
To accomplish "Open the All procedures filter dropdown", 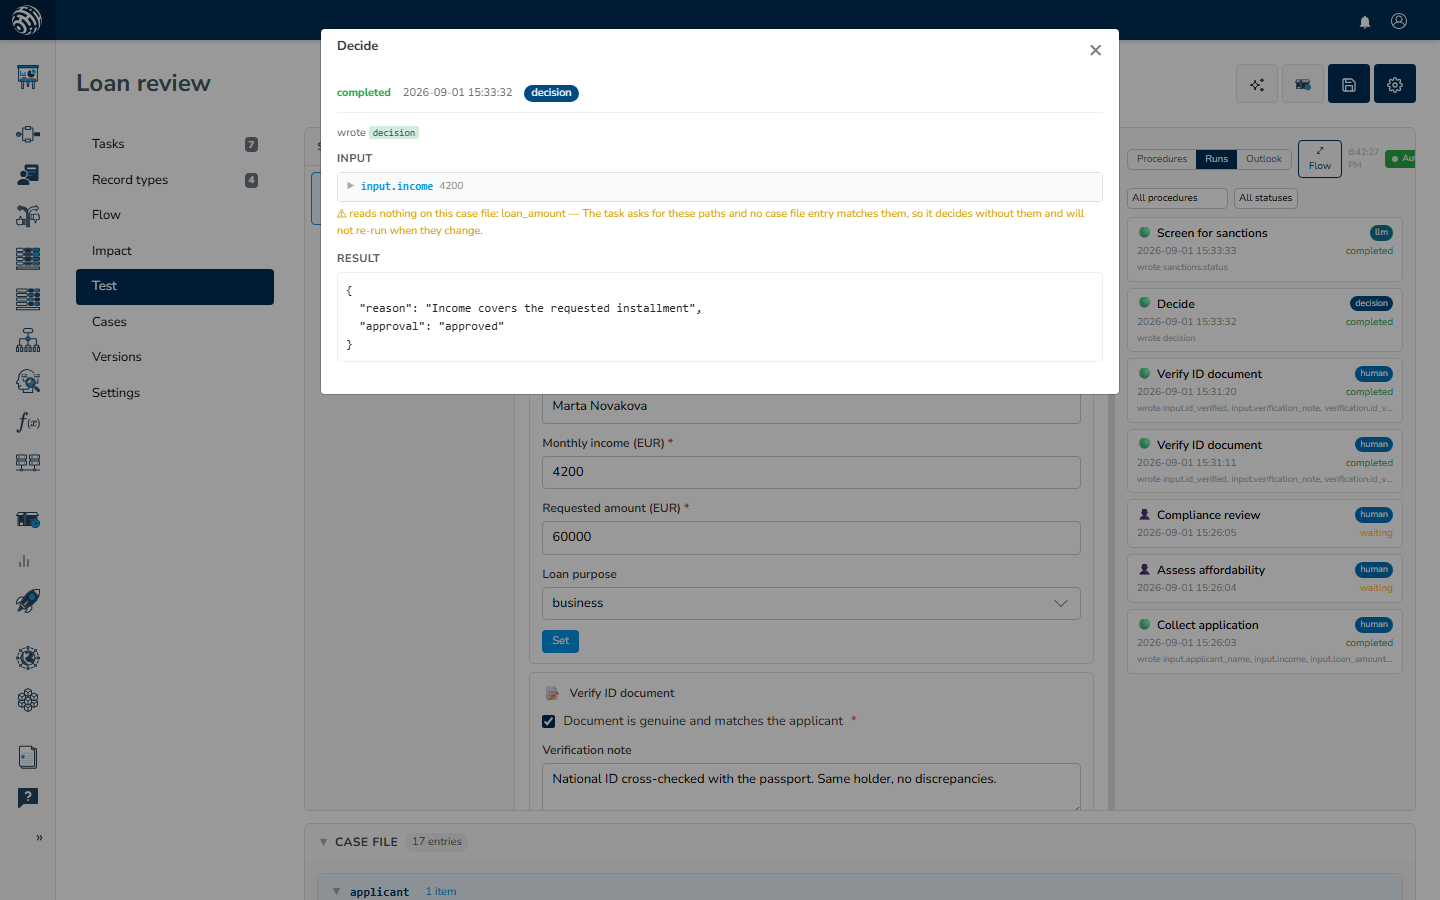I will [x=1178, y=198].
